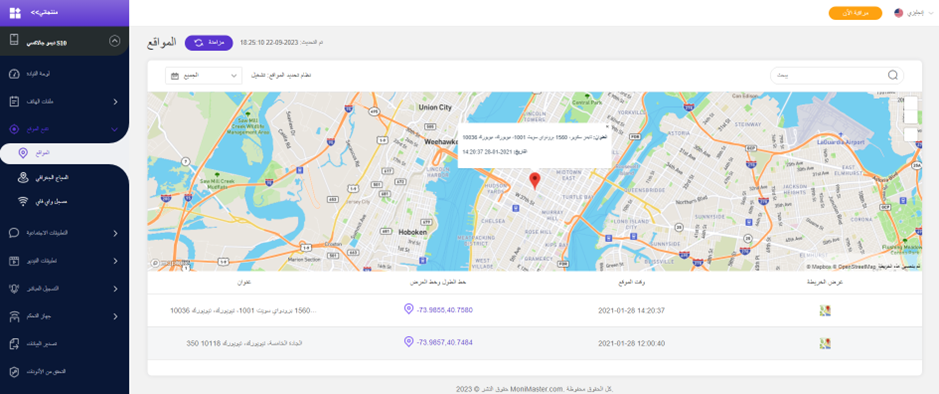This screenshot has height=394, width=939.
Task: Click the products grid icon at top left
Action: [x=15, y=13]
